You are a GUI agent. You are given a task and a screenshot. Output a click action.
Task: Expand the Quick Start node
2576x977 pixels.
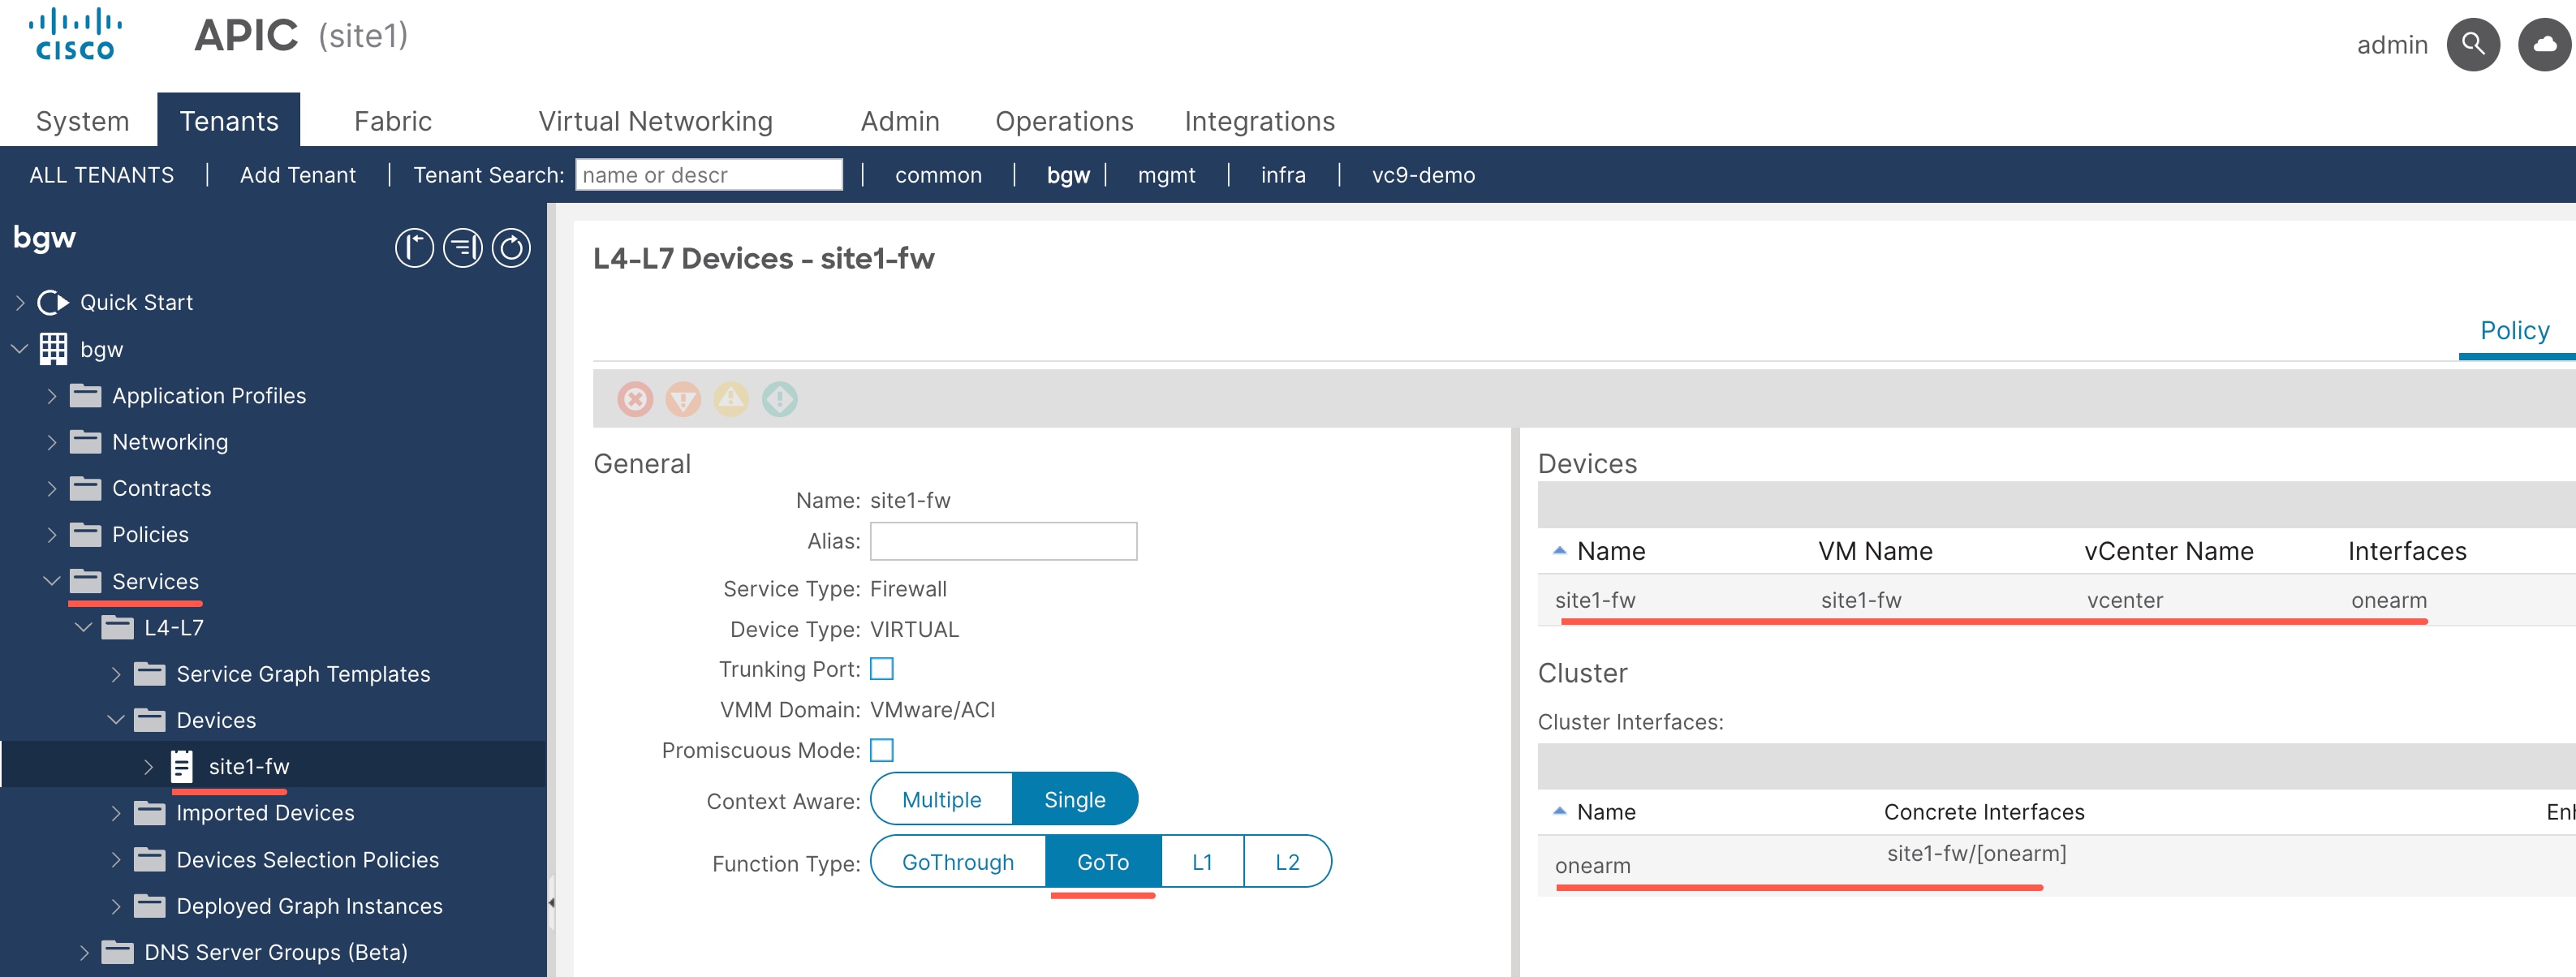point(20,302)
